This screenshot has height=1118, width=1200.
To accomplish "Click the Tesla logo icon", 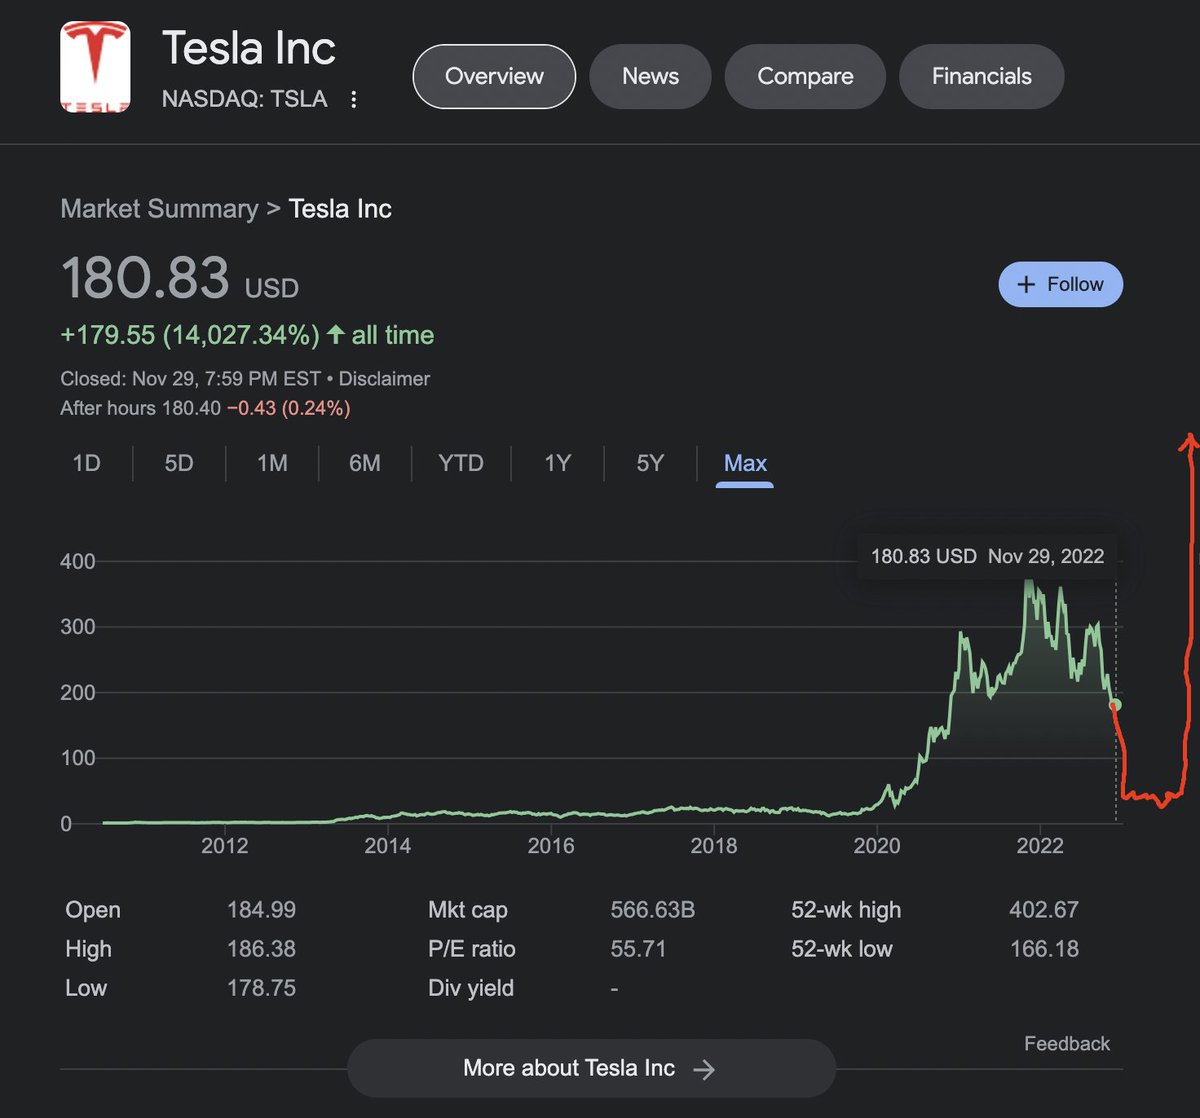I will tap(96, 66).
